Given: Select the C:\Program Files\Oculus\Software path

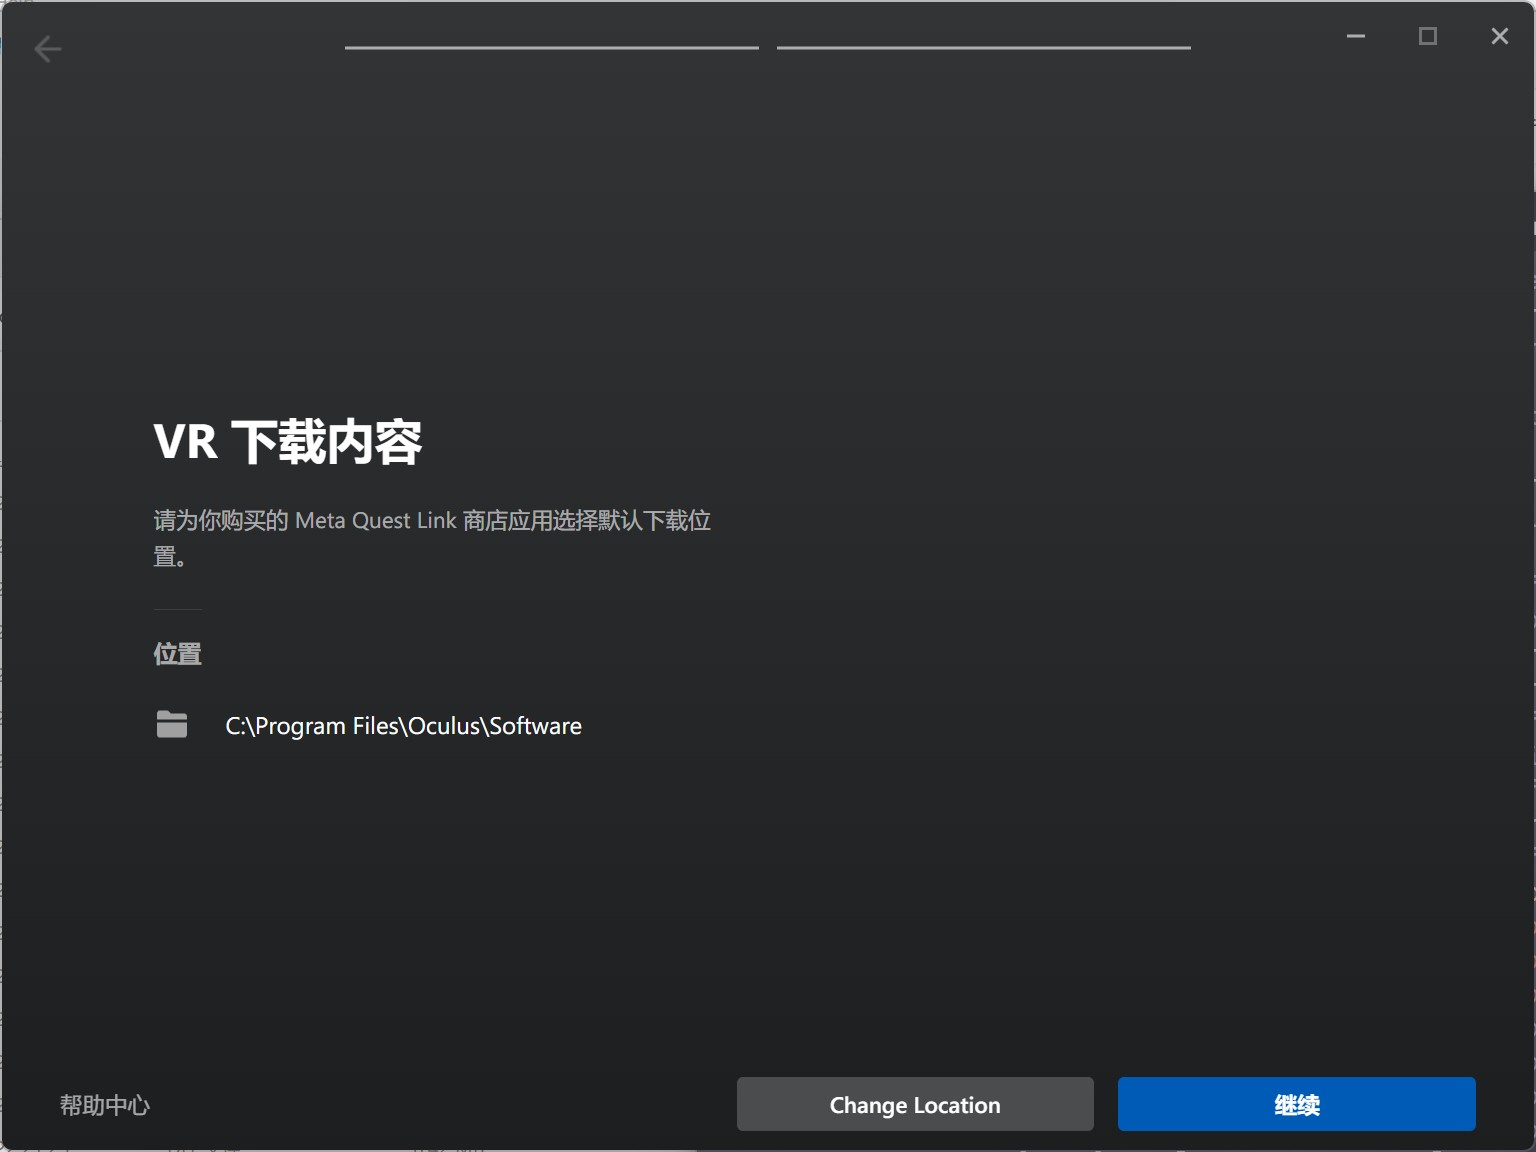Looking at the screenshot, I should point(403,726).
